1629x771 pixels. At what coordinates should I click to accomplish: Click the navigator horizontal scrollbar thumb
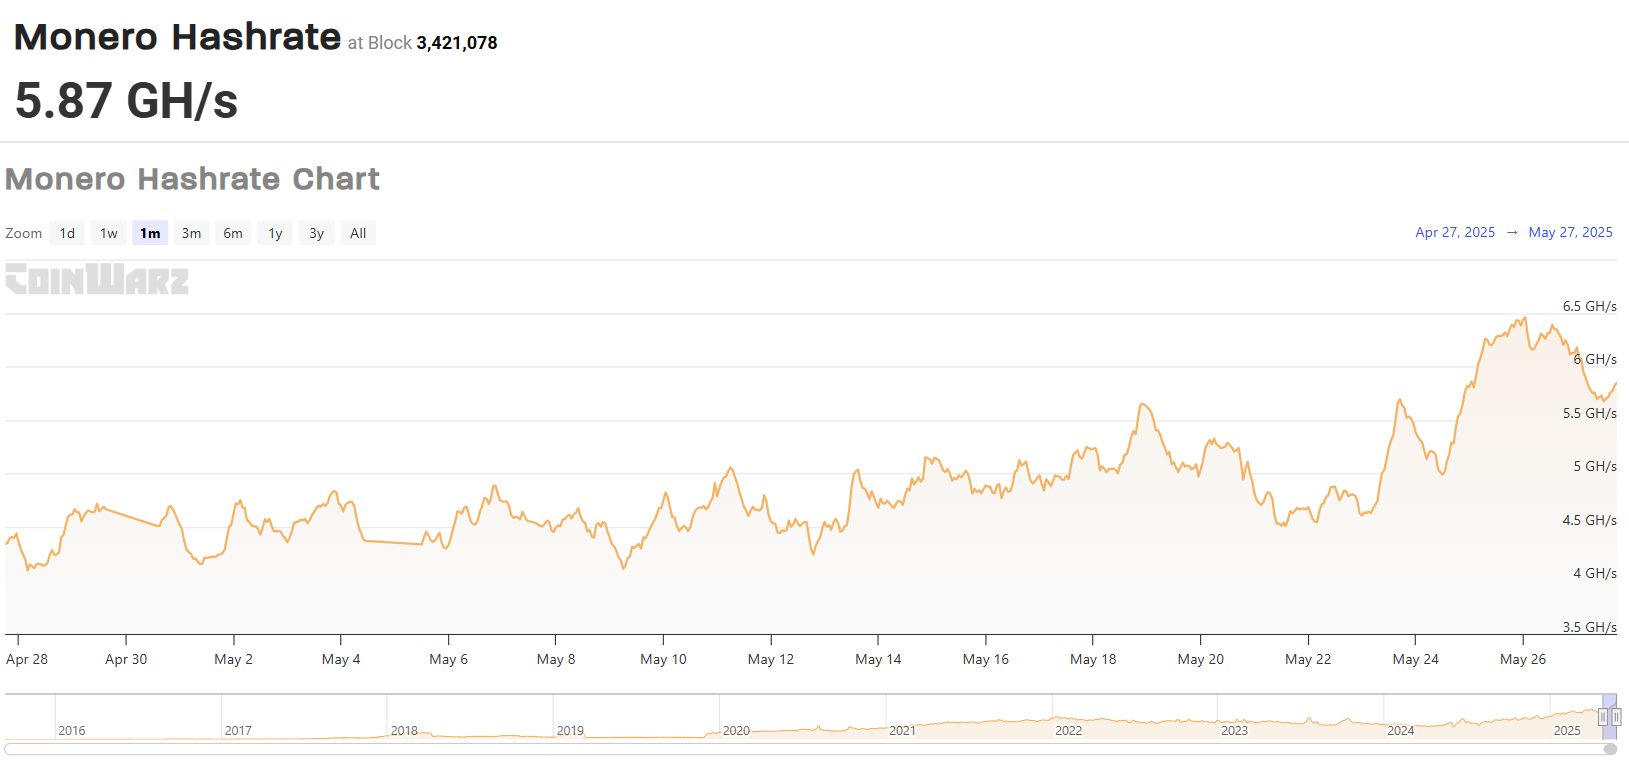[x=1610, y=749]
